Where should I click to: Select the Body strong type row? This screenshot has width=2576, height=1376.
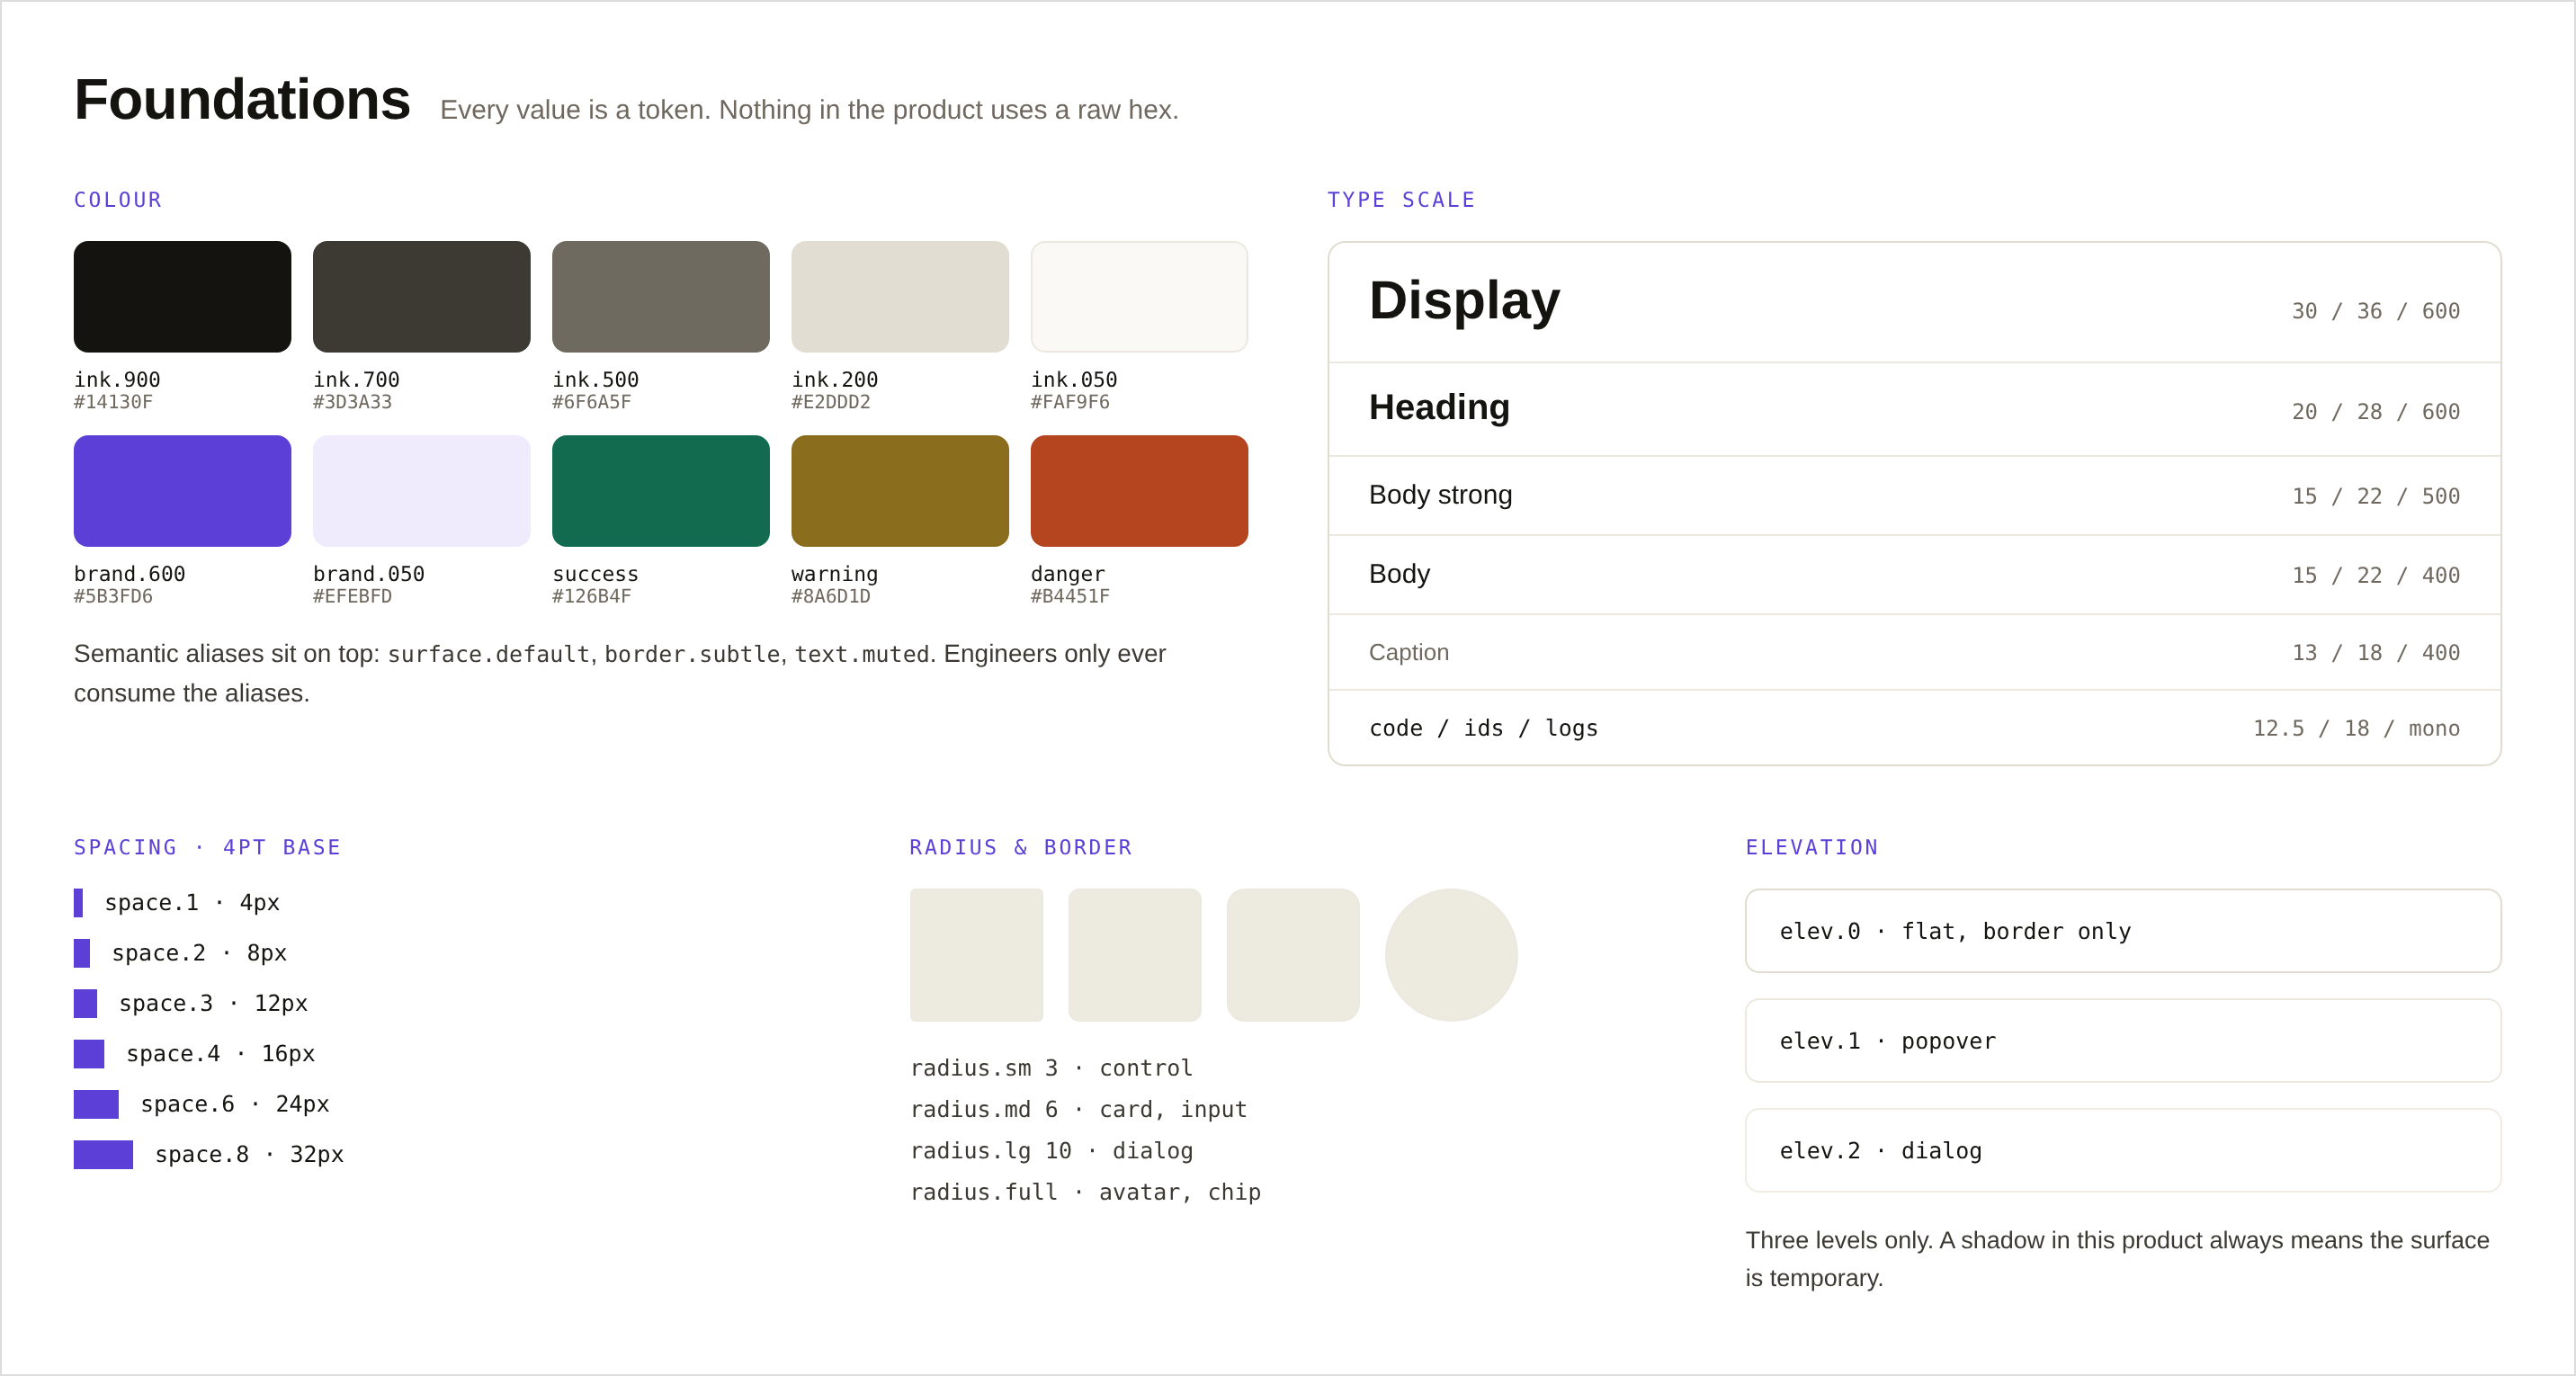click(x=1914, y=495)
